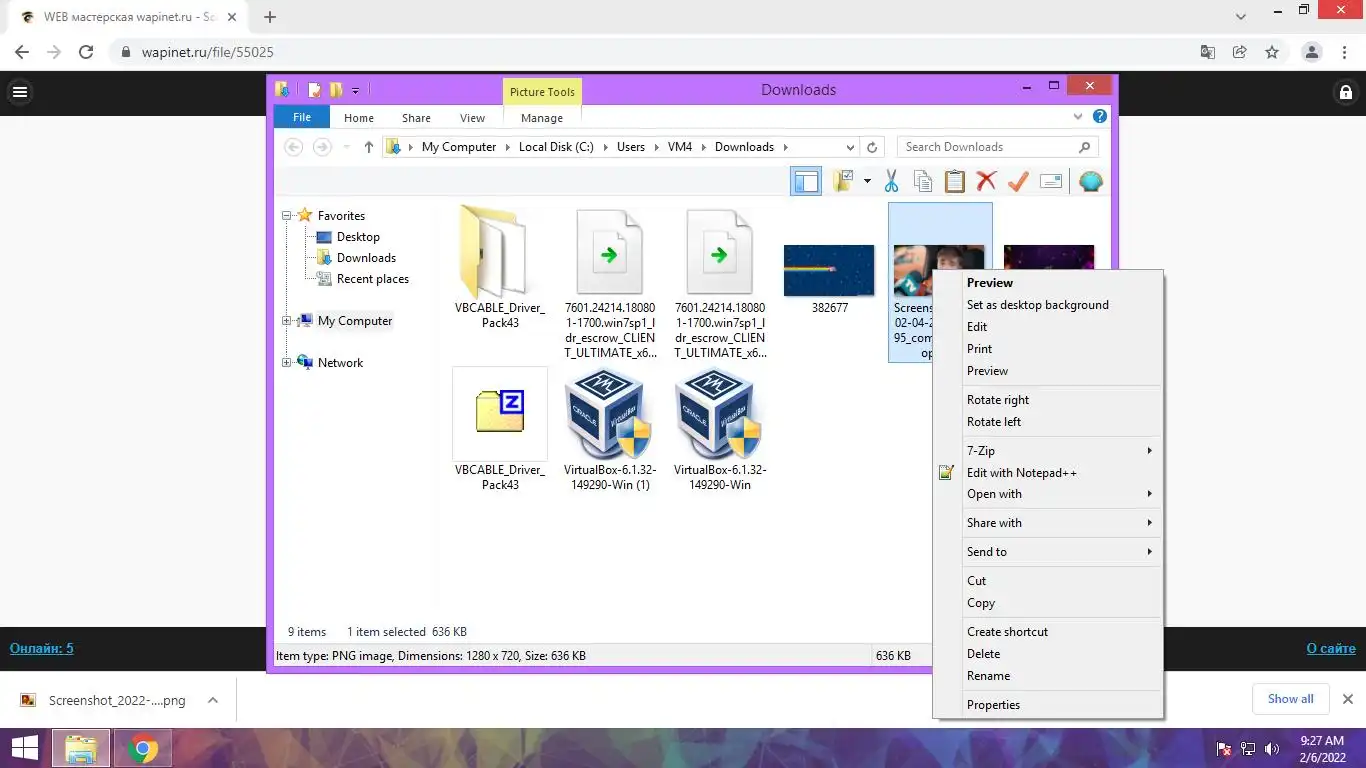Expand the My Computer tree node
This screenshot has height=768, width=1366.
click(x=287, y=321)
